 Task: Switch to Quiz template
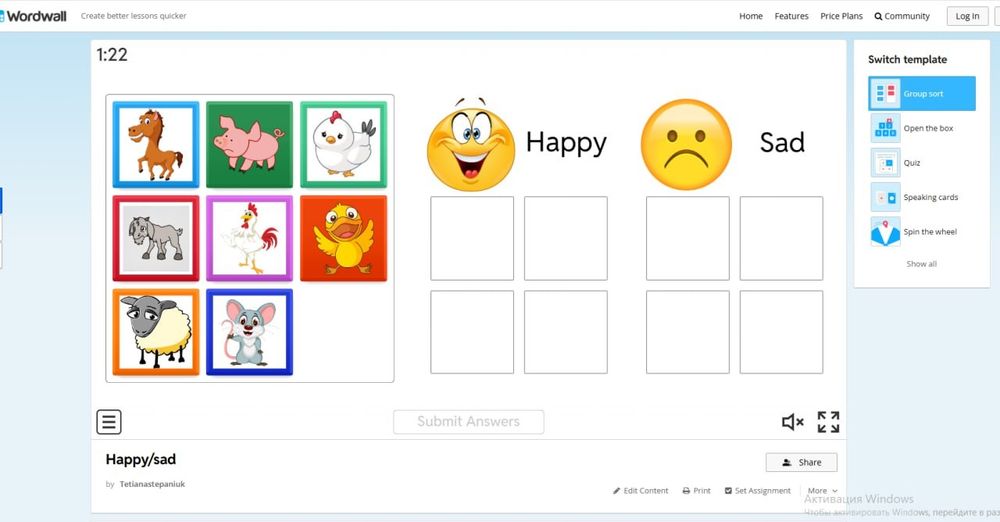[922, 163]
